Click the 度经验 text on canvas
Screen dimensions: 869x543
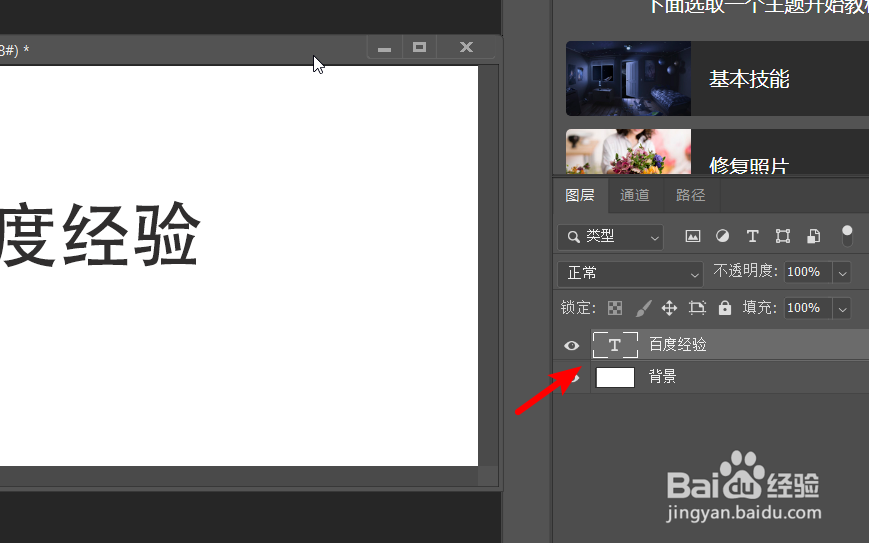(100, 235)
